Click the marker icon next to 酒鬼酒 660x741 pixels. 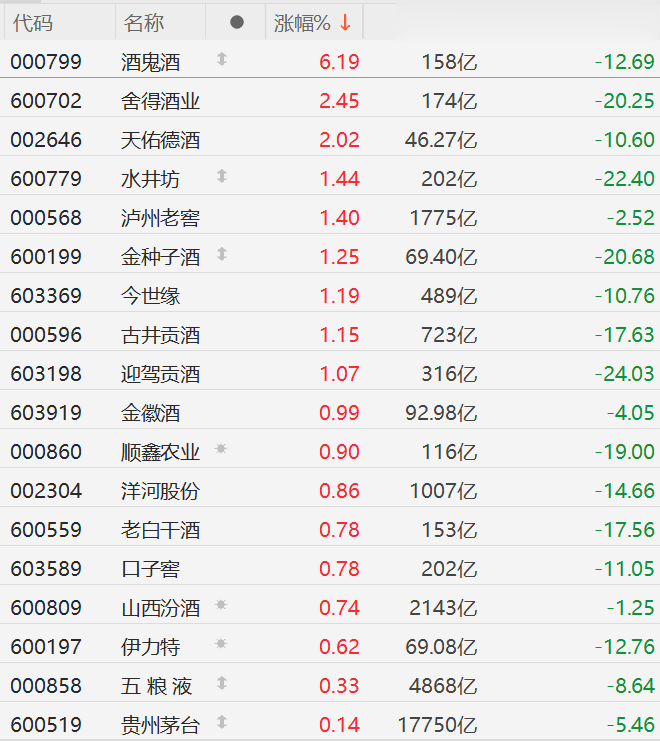click(x=222, y=59)
